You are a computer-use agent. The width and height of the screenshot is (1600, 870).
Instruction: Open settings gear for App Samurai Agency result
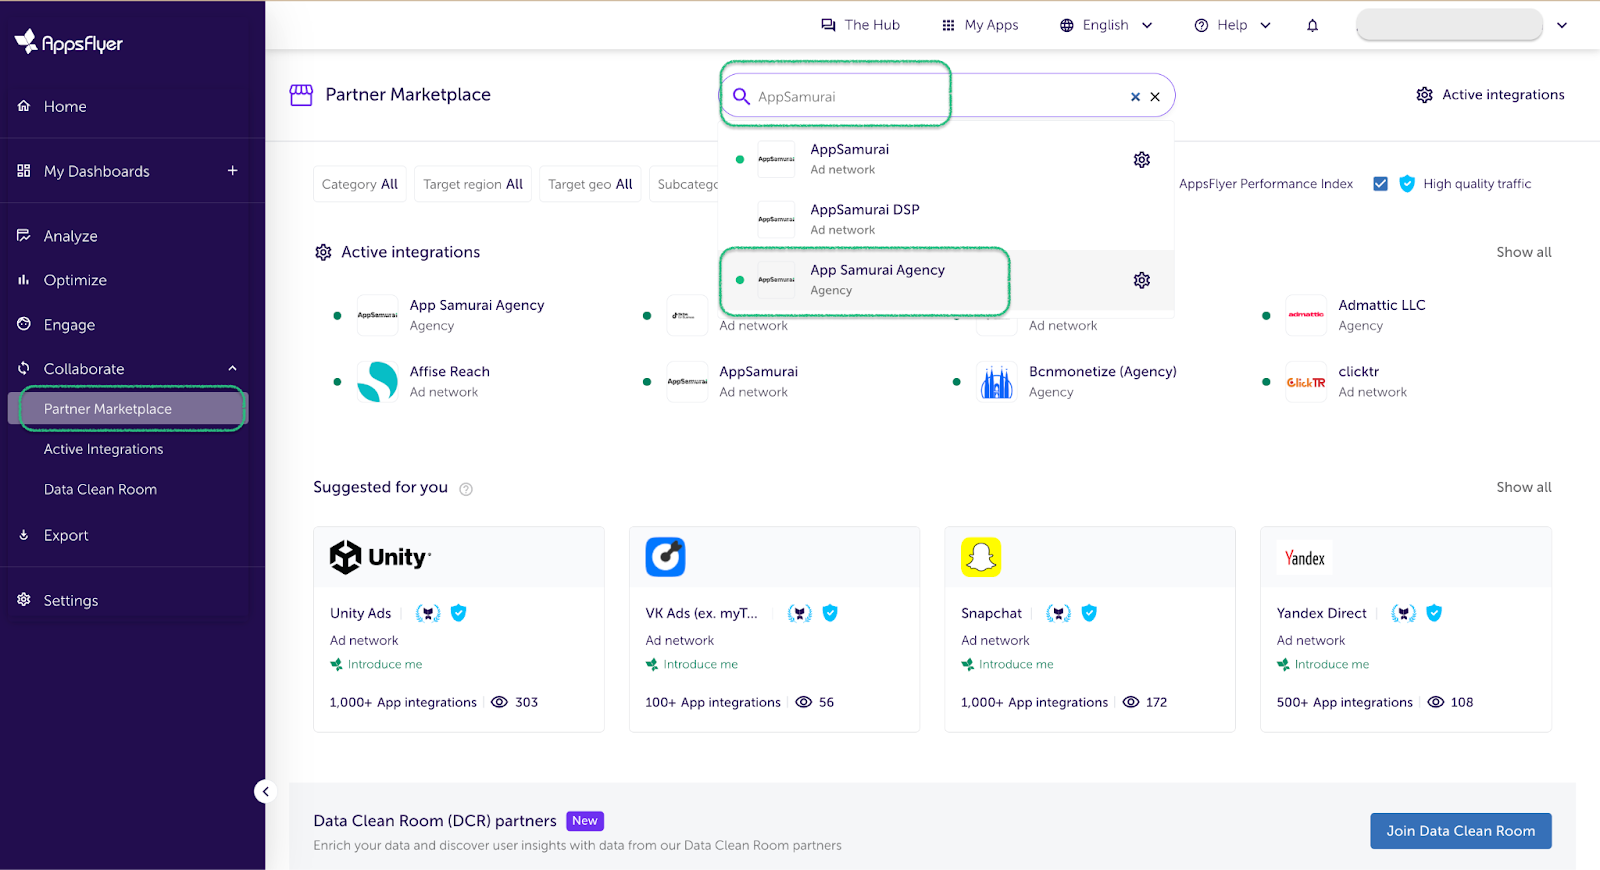coord(1142,280)
